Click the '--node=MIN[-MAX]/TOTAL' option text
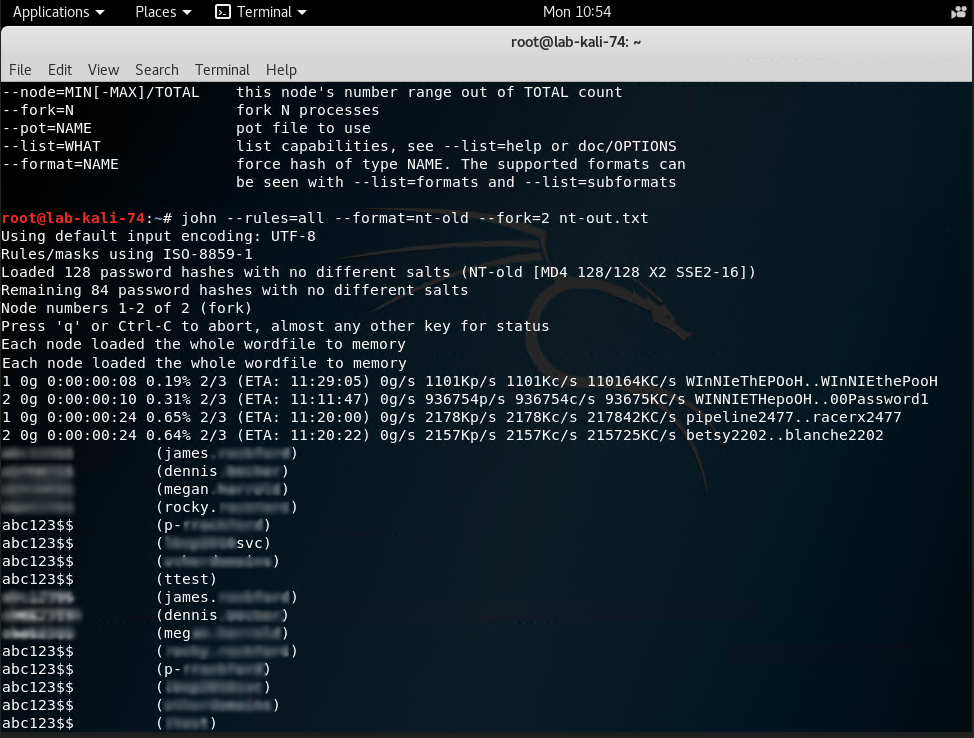The width and height of the screenshot is (974, 738). click(101, 92)
